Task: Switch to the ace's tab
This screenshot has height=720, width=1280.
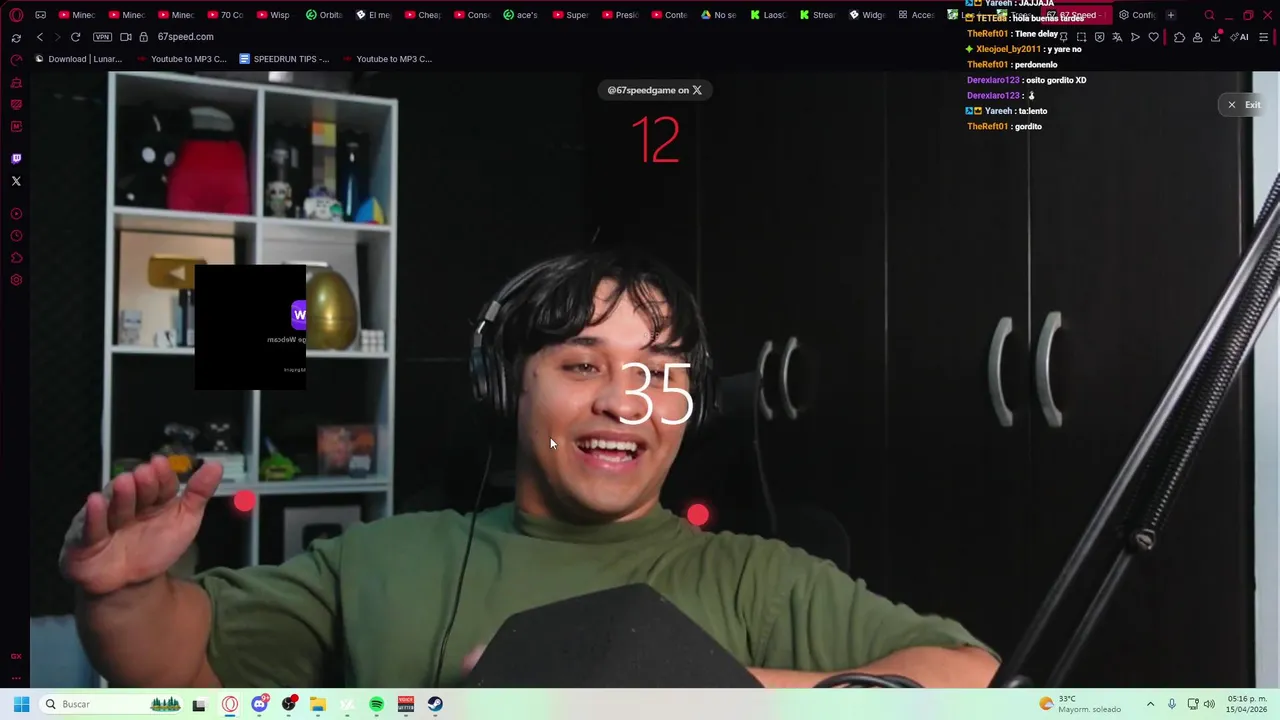Action: [x=521, y=15]
